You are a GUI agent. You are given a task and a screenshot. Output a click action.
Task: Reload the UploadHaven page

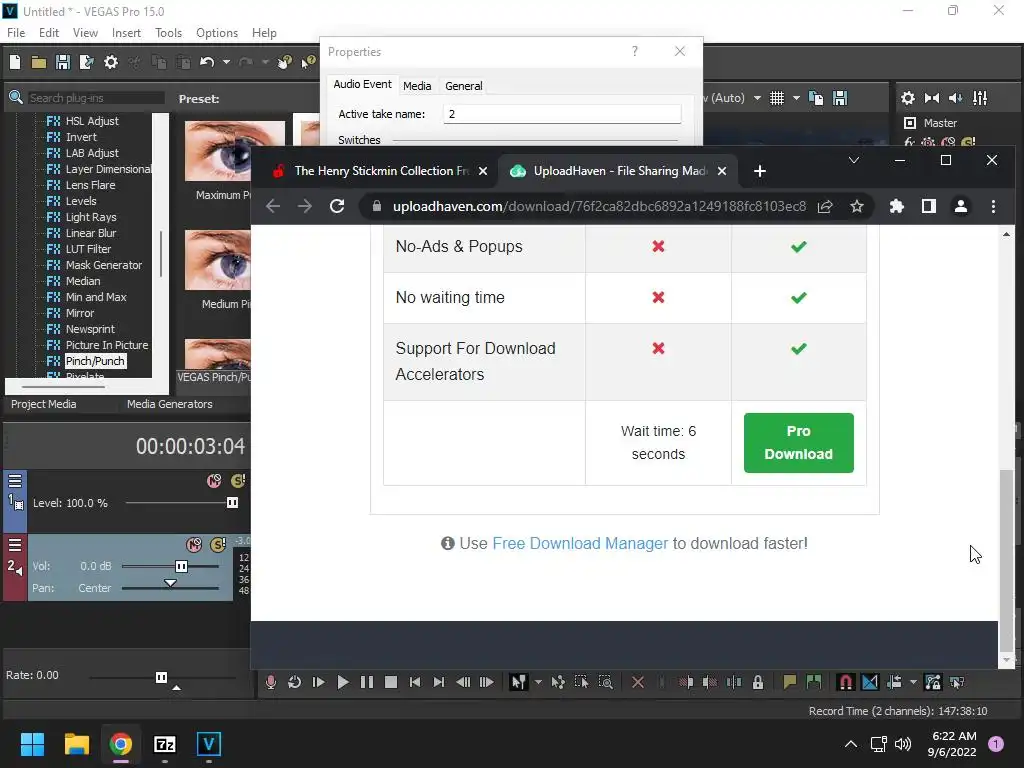(x=337, y=206)
